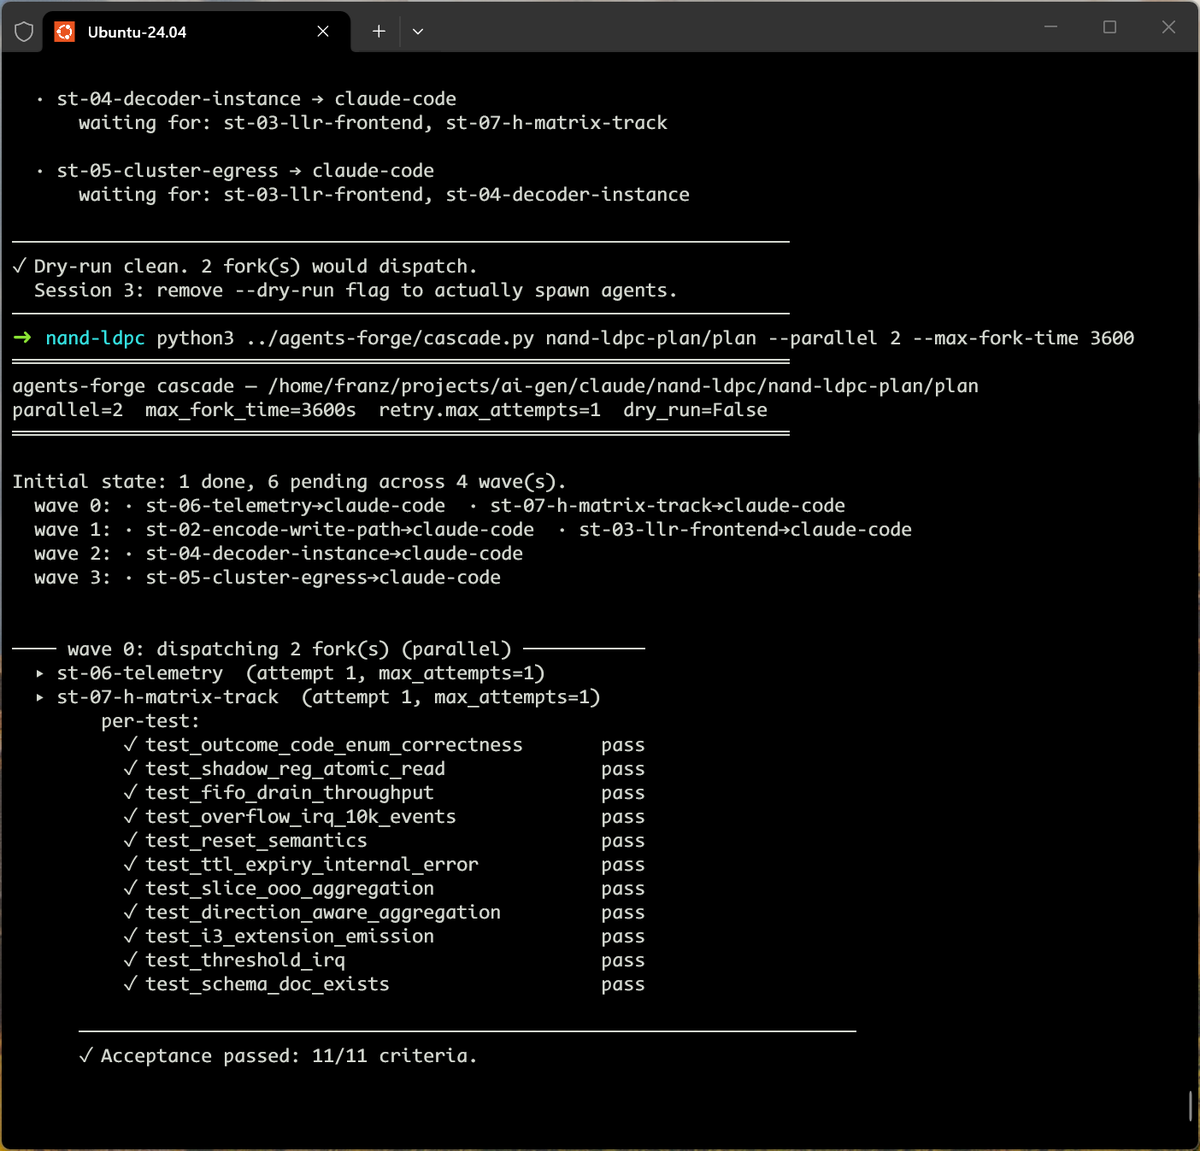Click 'test_schema_doc_exists' test name
The width and height of the screenshot is (1200, 1151).
267,986
